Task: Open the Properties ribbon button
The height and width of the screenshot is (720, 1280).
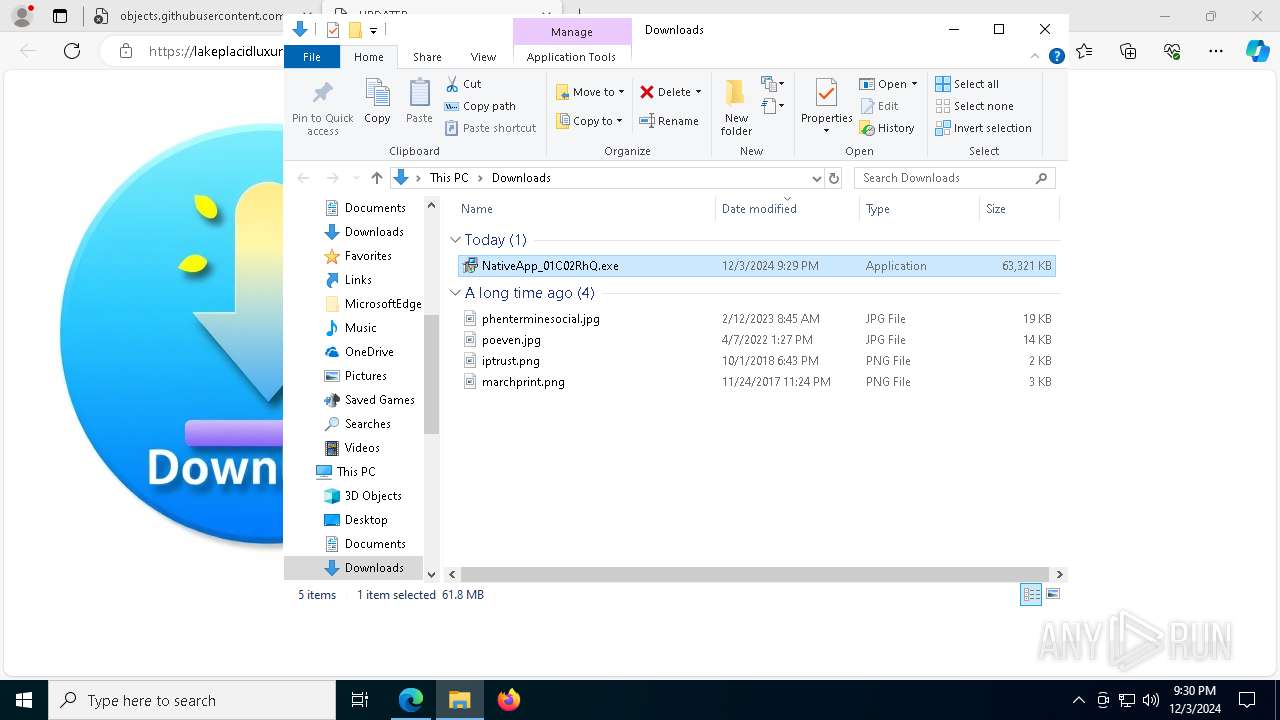Action: coord(826,107)
